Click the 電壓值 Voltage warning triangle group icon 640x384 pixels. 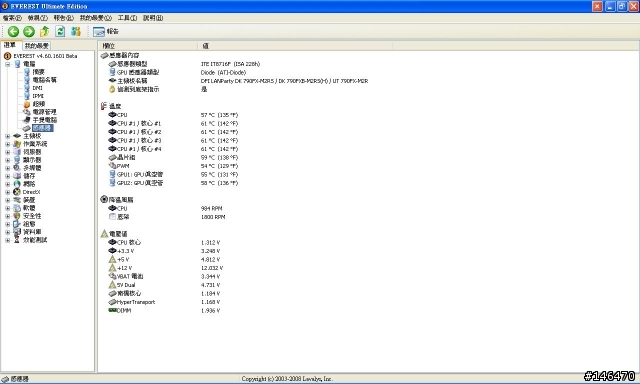(x=104, y=234)
